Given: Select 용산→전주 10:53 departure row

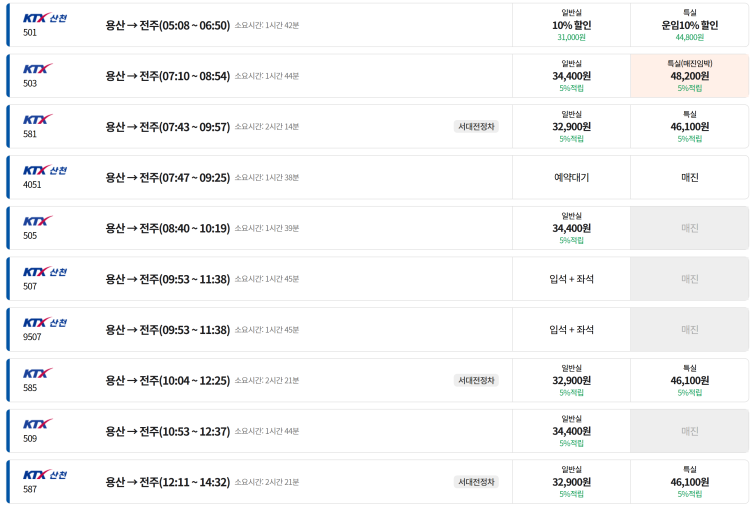Looking at the screenshot, I should tap(260, 431).
